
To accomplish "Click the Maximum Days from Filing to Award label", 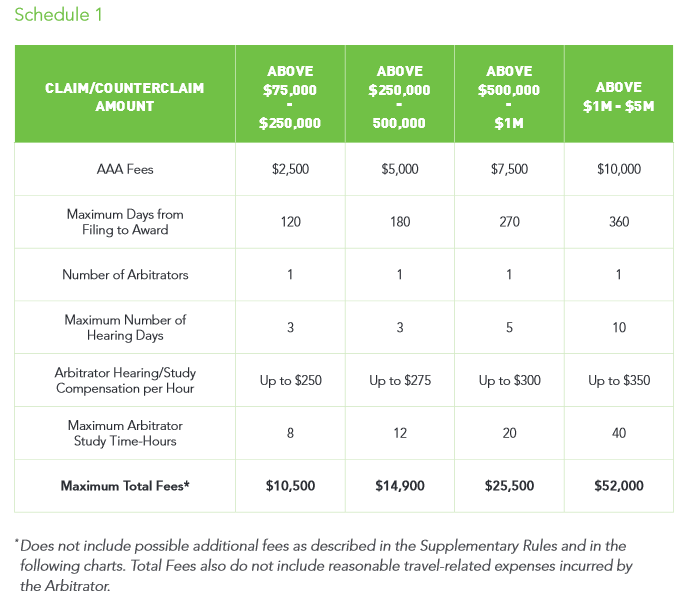I will (x=125, y=222).
